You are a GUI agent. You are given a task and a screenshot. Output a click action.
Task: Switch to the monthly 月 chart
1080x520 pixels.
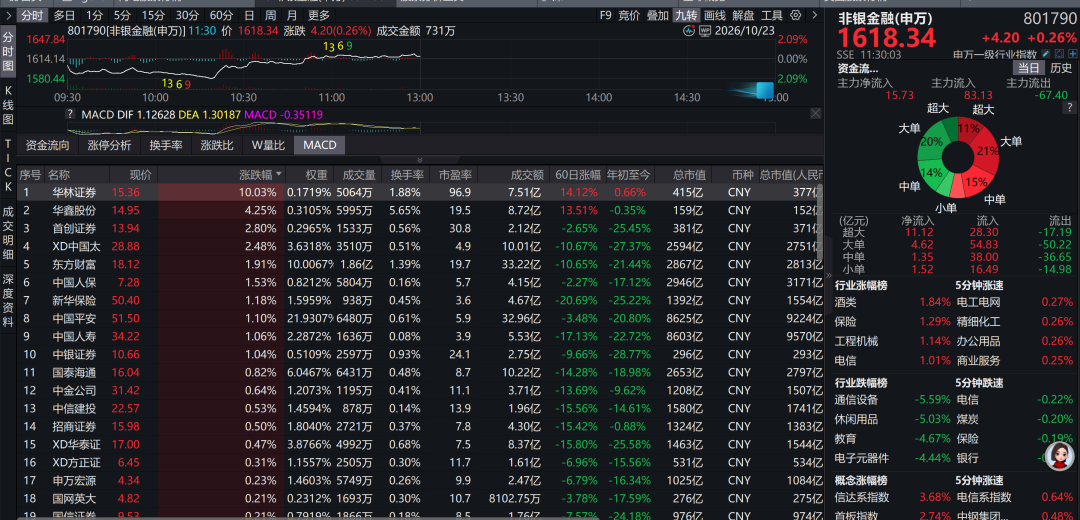point(293,15)
